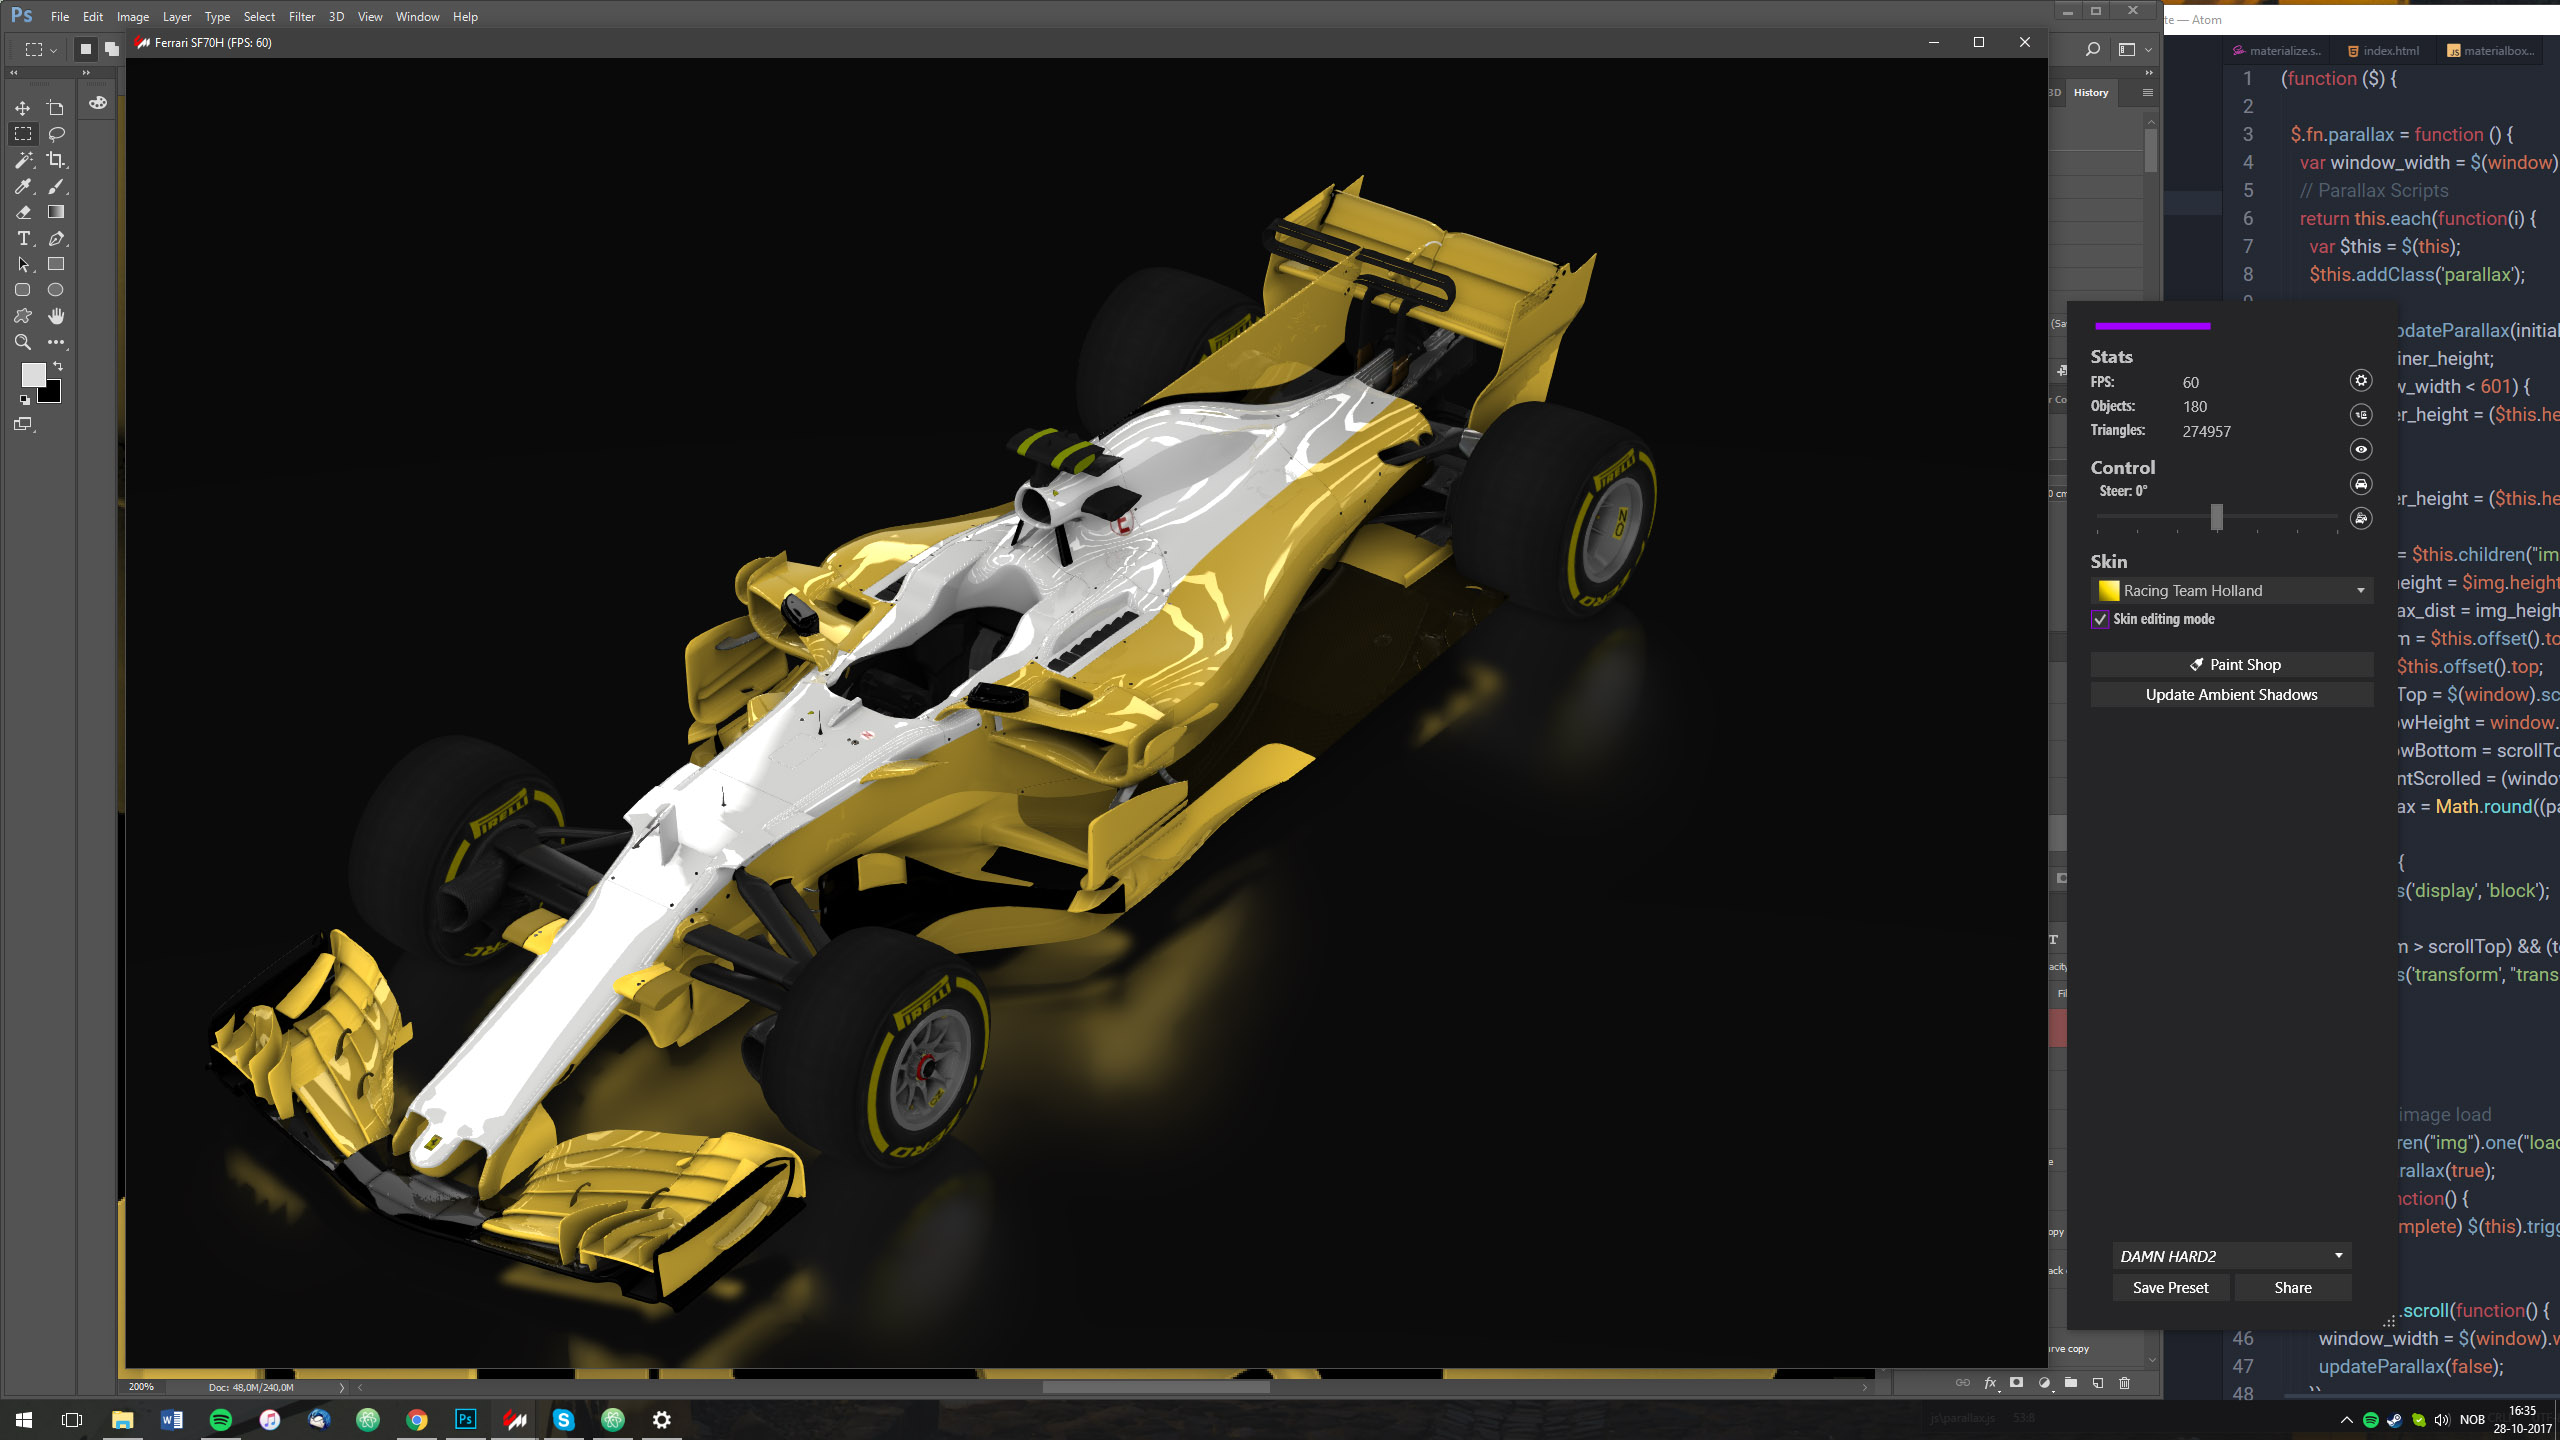This screenshot has width=2560, height=1440.
Task: Click the 200% zoom level field
Action: coord(141,1387)
